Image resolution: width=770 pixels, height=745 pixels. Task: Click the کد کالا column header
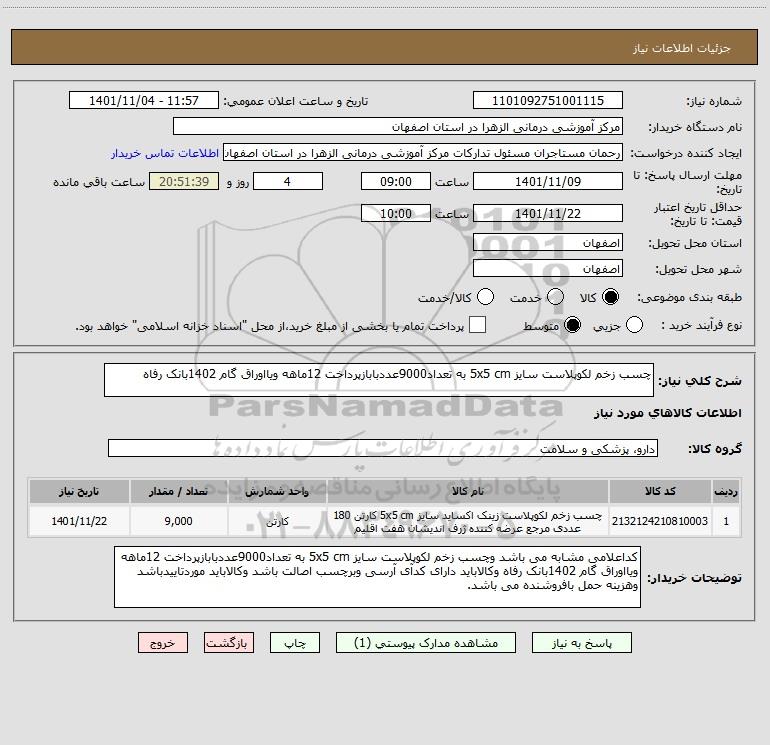pos(660,491)
